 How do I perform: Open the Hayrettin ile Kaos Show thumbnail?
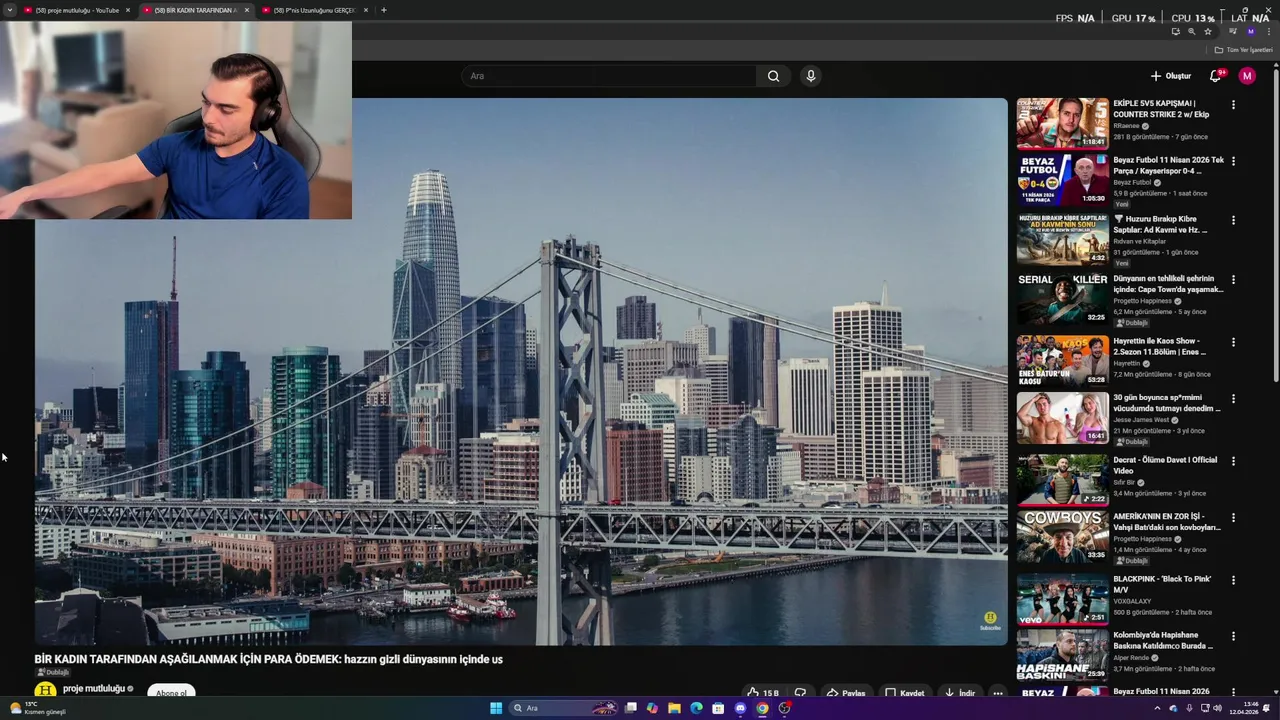coord(1062,360)
